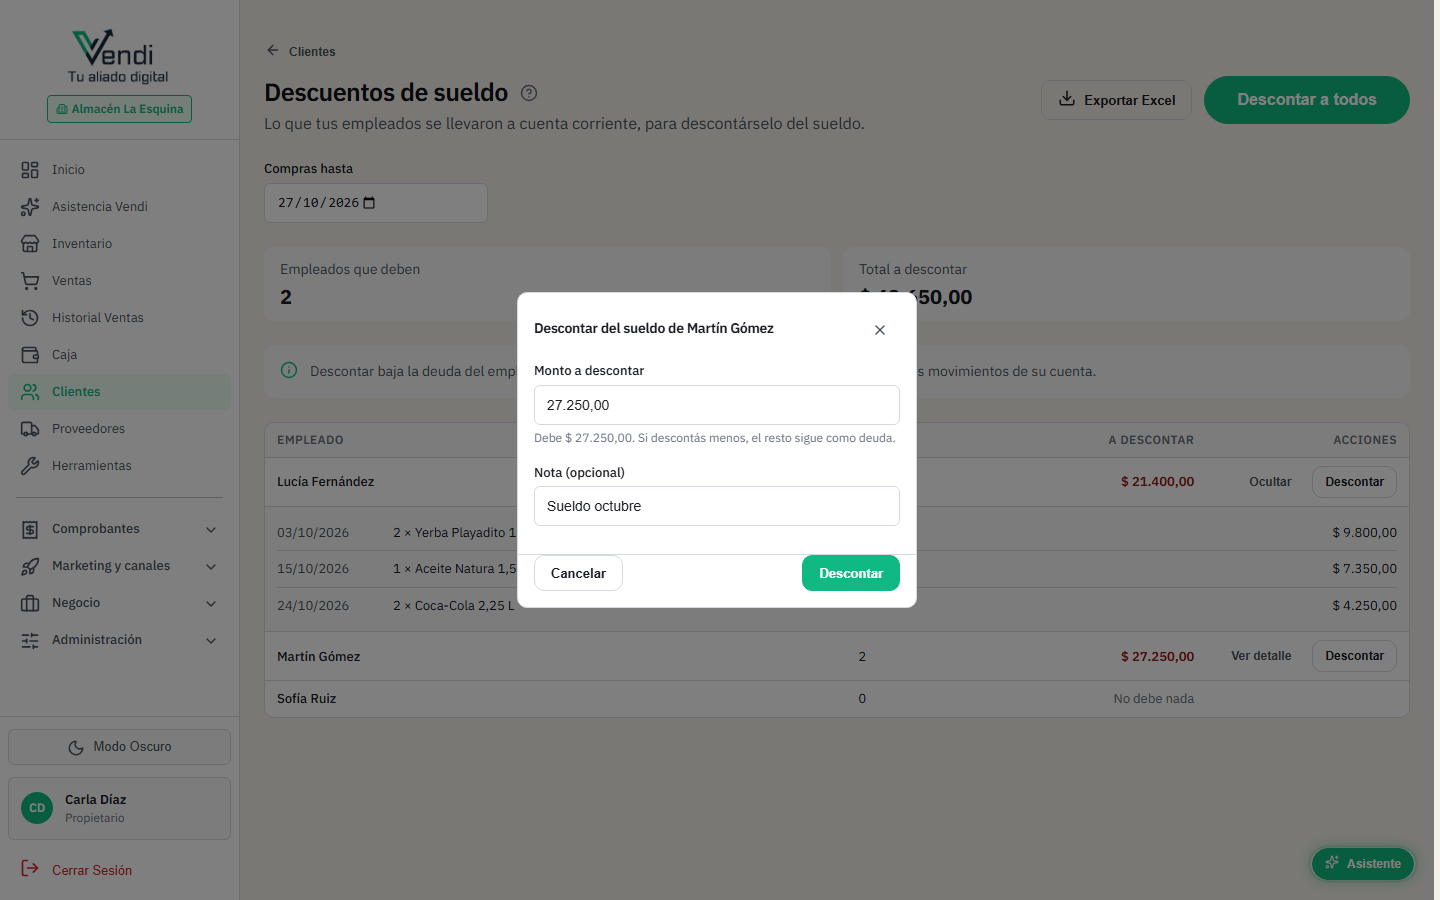
Task: Open the calendar picker icon in Compras hasta
Action: click(369, 203)
